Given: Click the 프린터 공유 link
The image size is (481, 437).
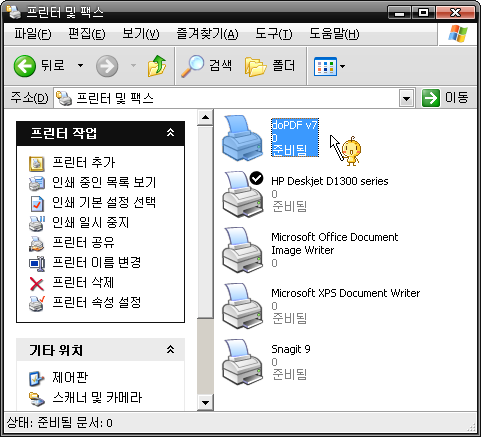Looking at the screenshot, I should click(83, 242).
